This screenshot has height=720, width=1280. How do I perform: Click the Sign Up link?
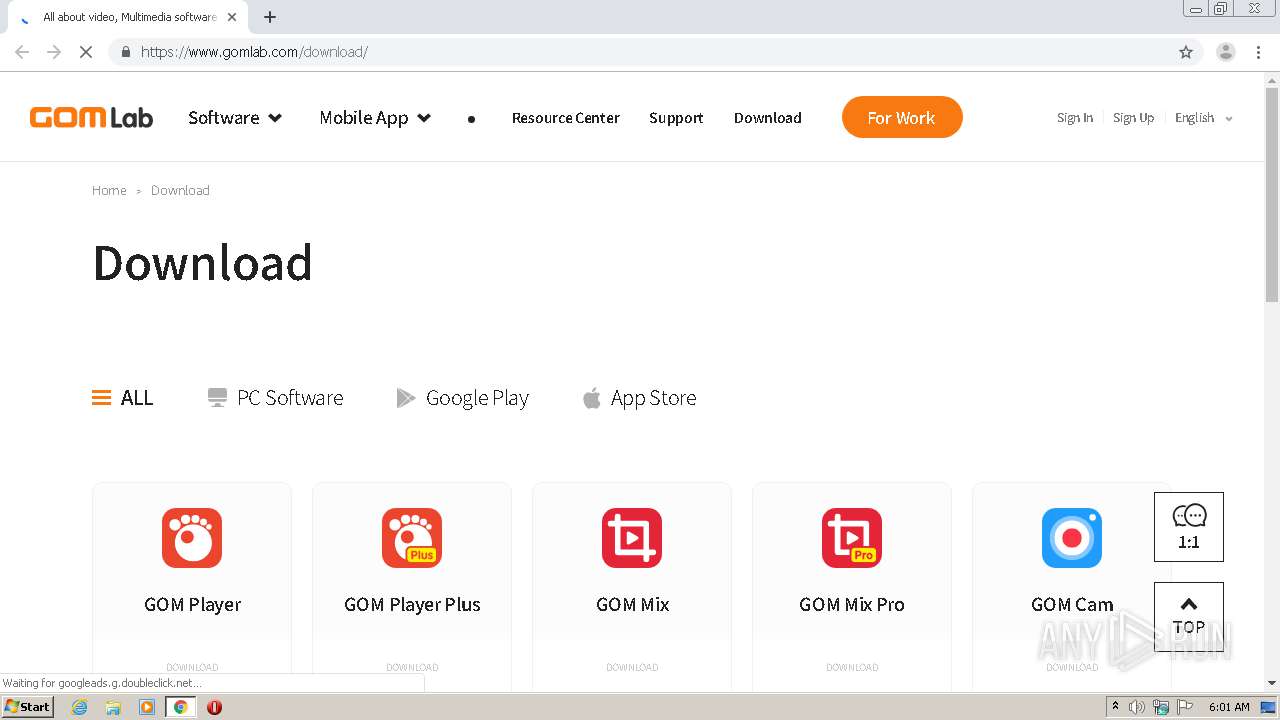click(1133, 118)
